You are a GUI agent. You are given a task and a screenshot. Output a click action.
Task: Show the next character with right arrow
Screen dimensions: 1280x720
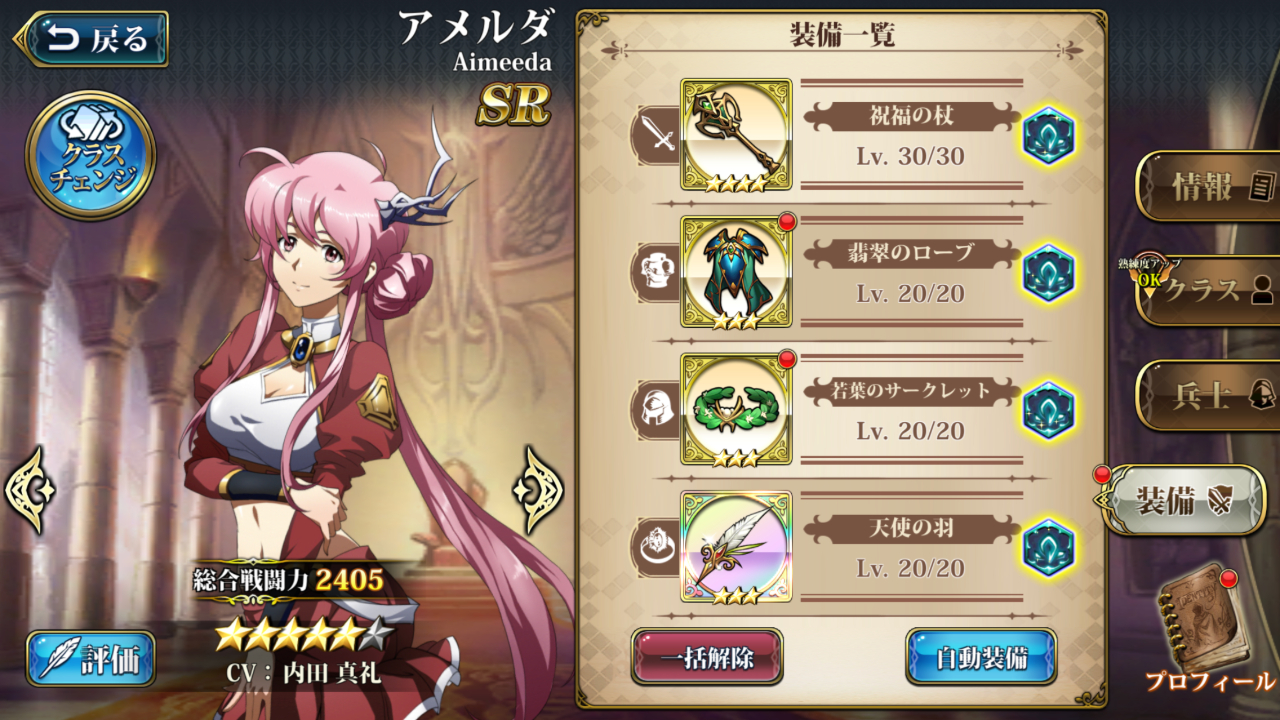tap(540, 490)
